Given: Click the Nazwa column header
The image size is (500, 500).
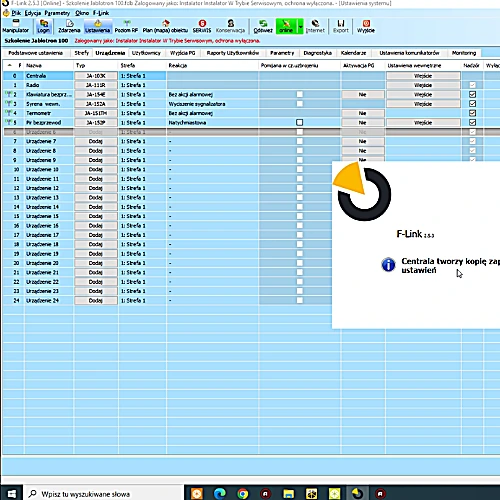Looking at the screenshot, I should pos(49,65).
